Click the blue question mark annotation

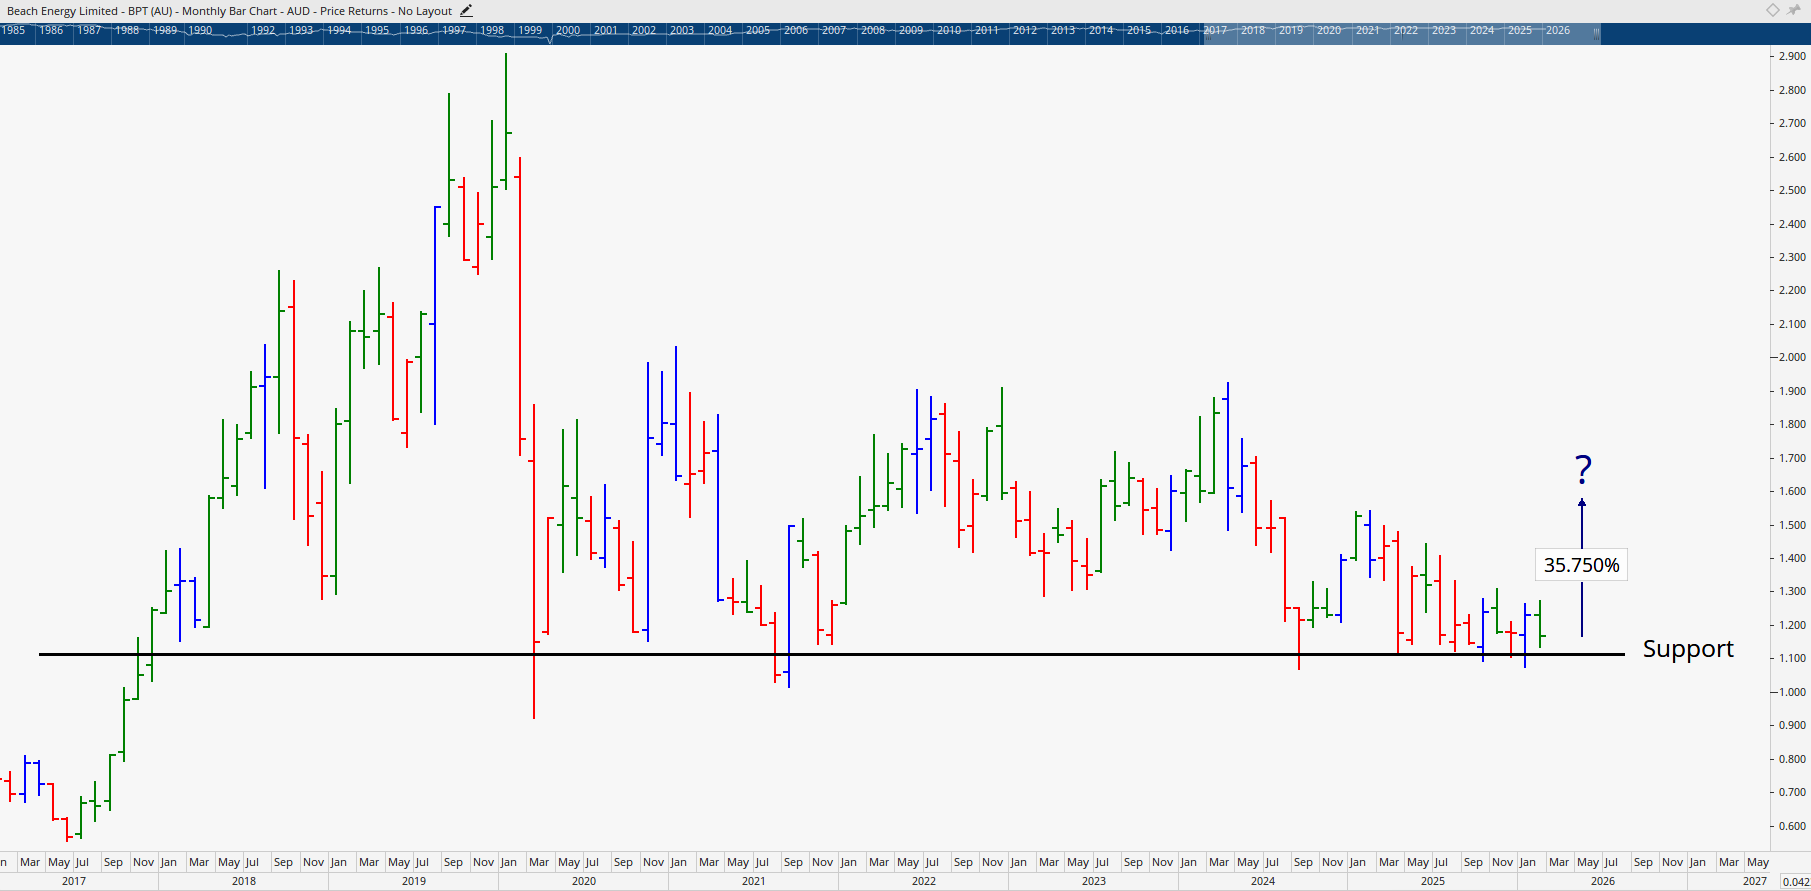tap(1583, 469)
